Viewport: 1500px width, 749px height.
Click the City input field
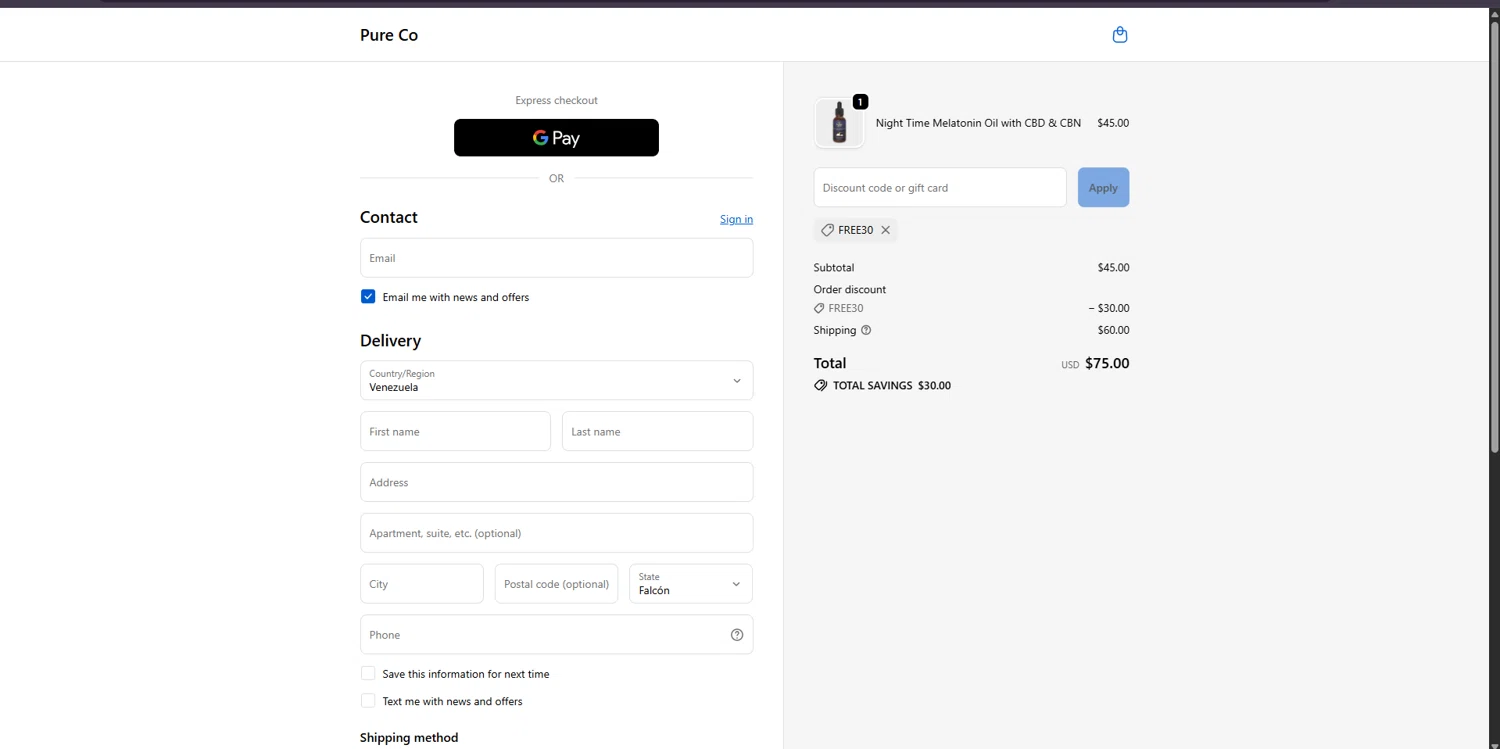[422, 584]
